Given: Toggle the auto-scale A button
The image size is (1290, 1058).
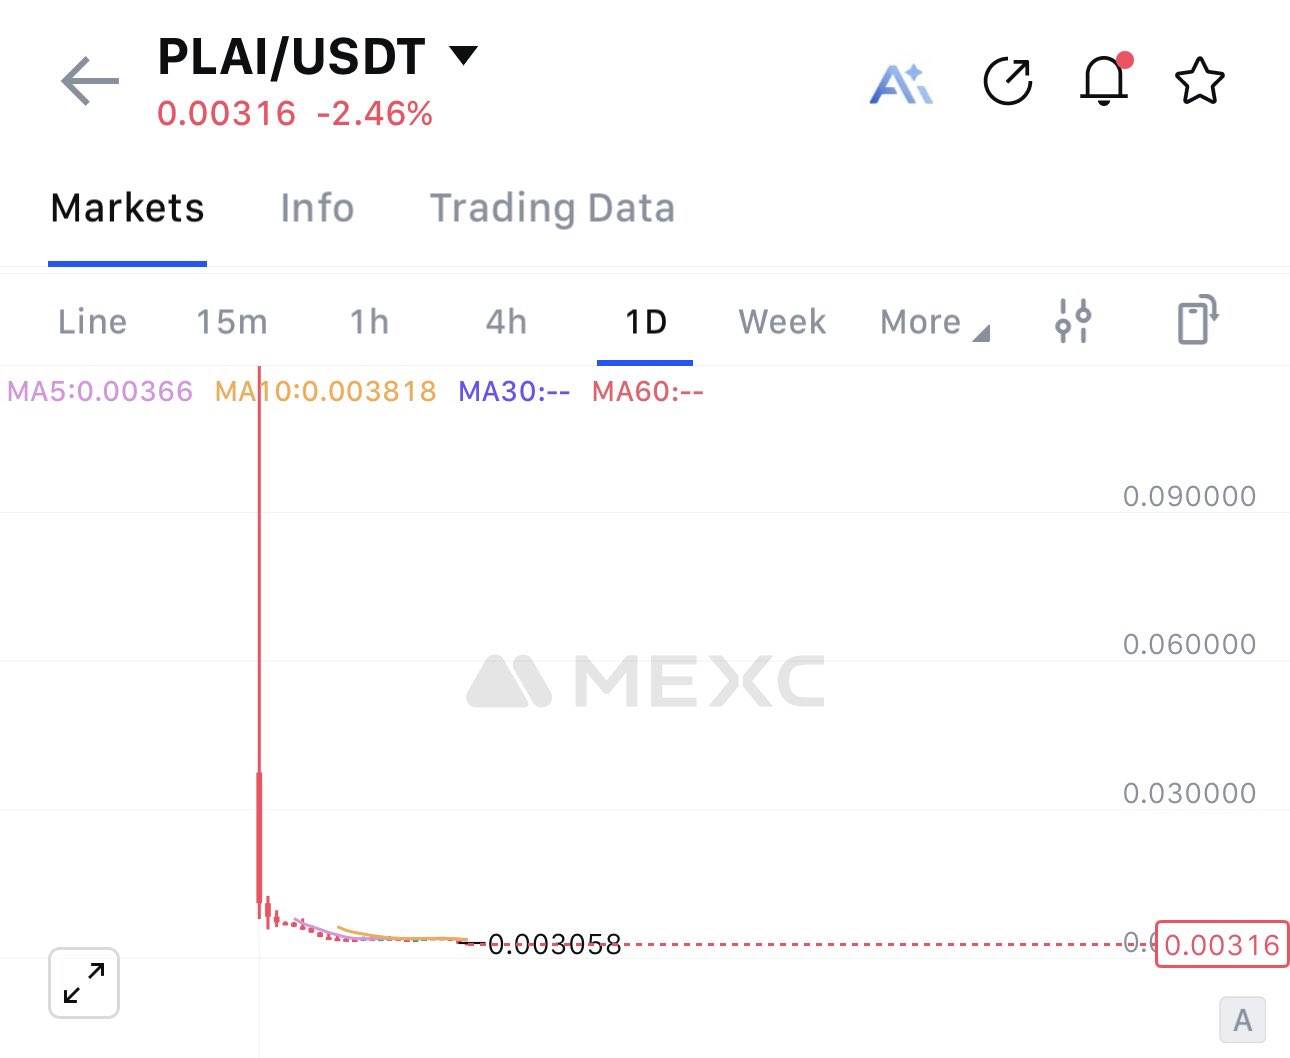Looking at the screenshot, I should point(1242,1020).
